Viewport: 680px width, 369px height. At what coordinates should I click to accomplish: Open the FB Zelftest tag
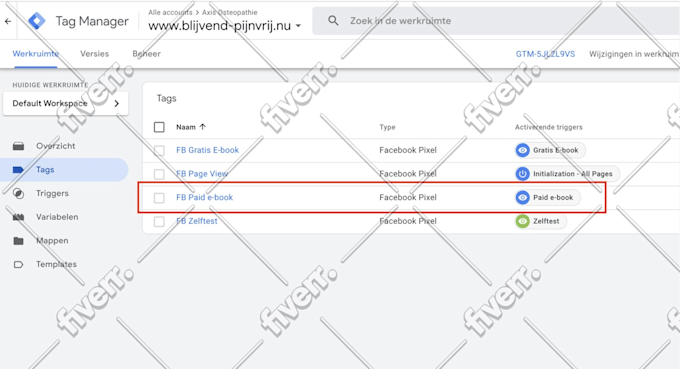click(x=196, y=221)
